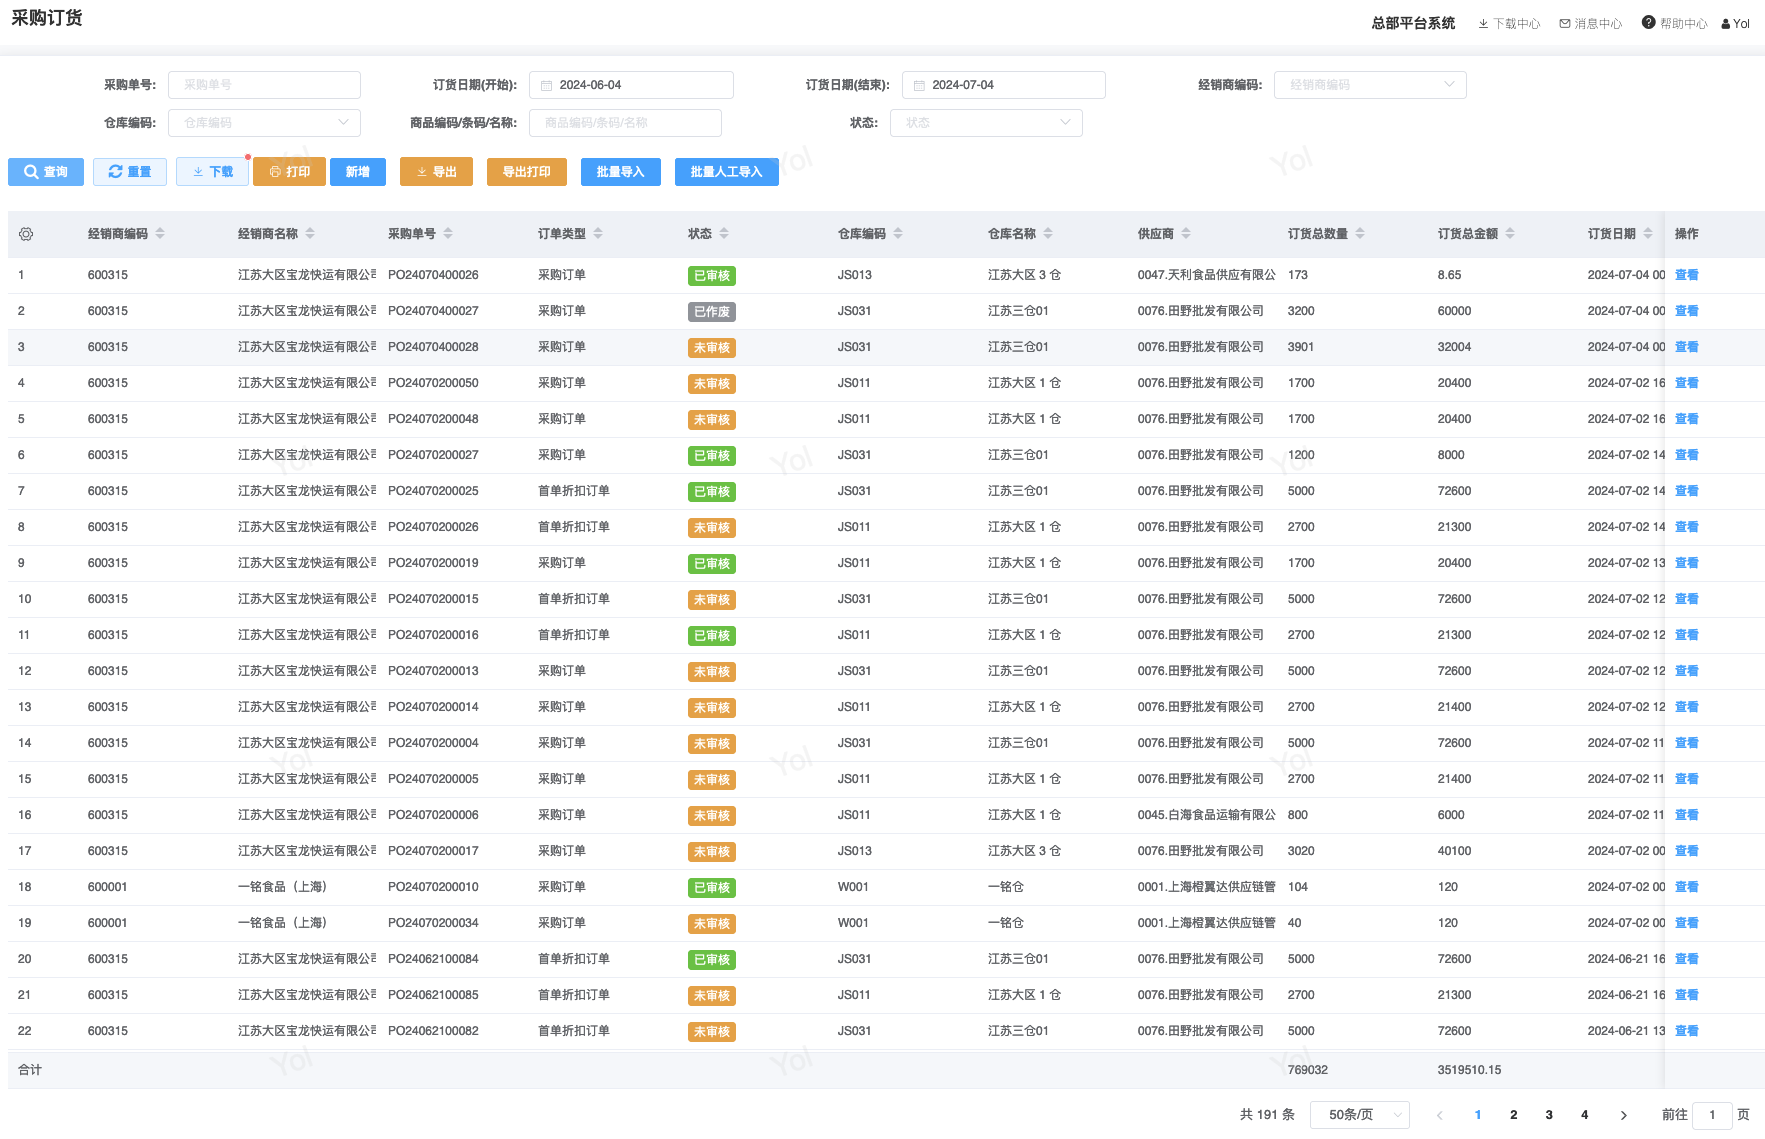Sort by the 订货总数量 column sort arrows
This screenshot has width=1765, height=1139.
click(1360, 234)
